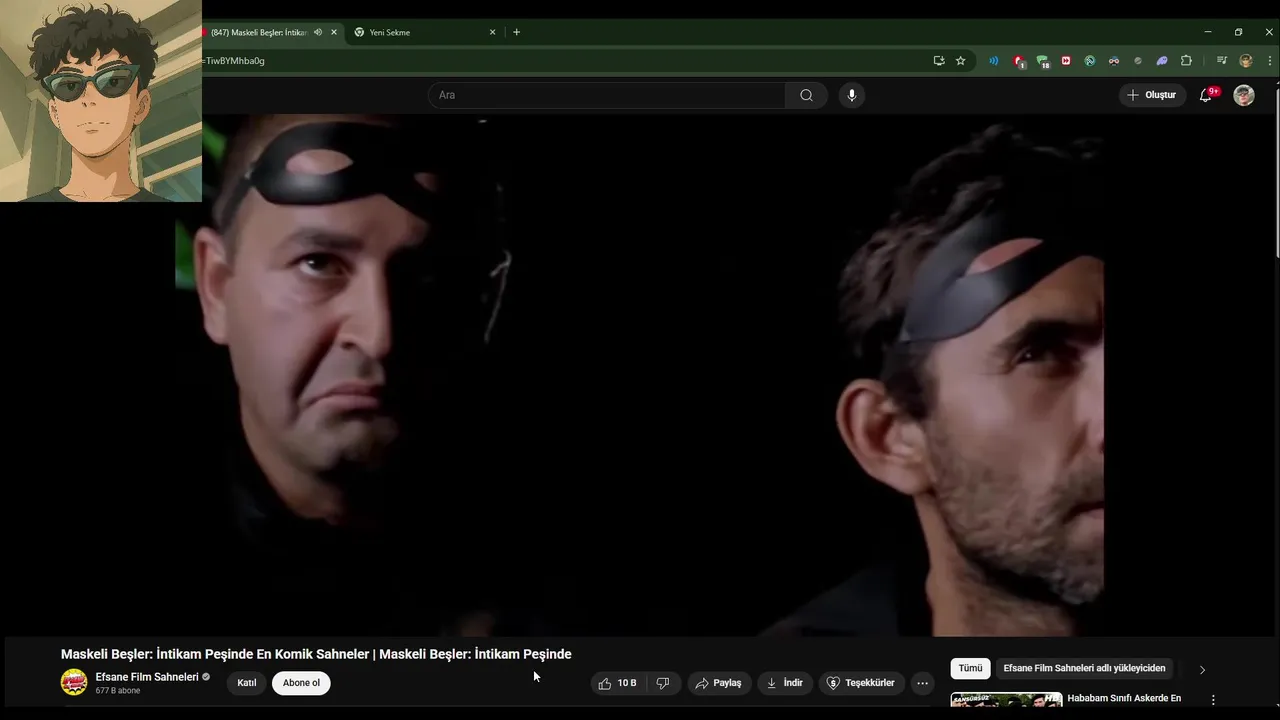Start voice search with the microphone icon
This screenshot has height=720, width=1280.
(852, 95)
